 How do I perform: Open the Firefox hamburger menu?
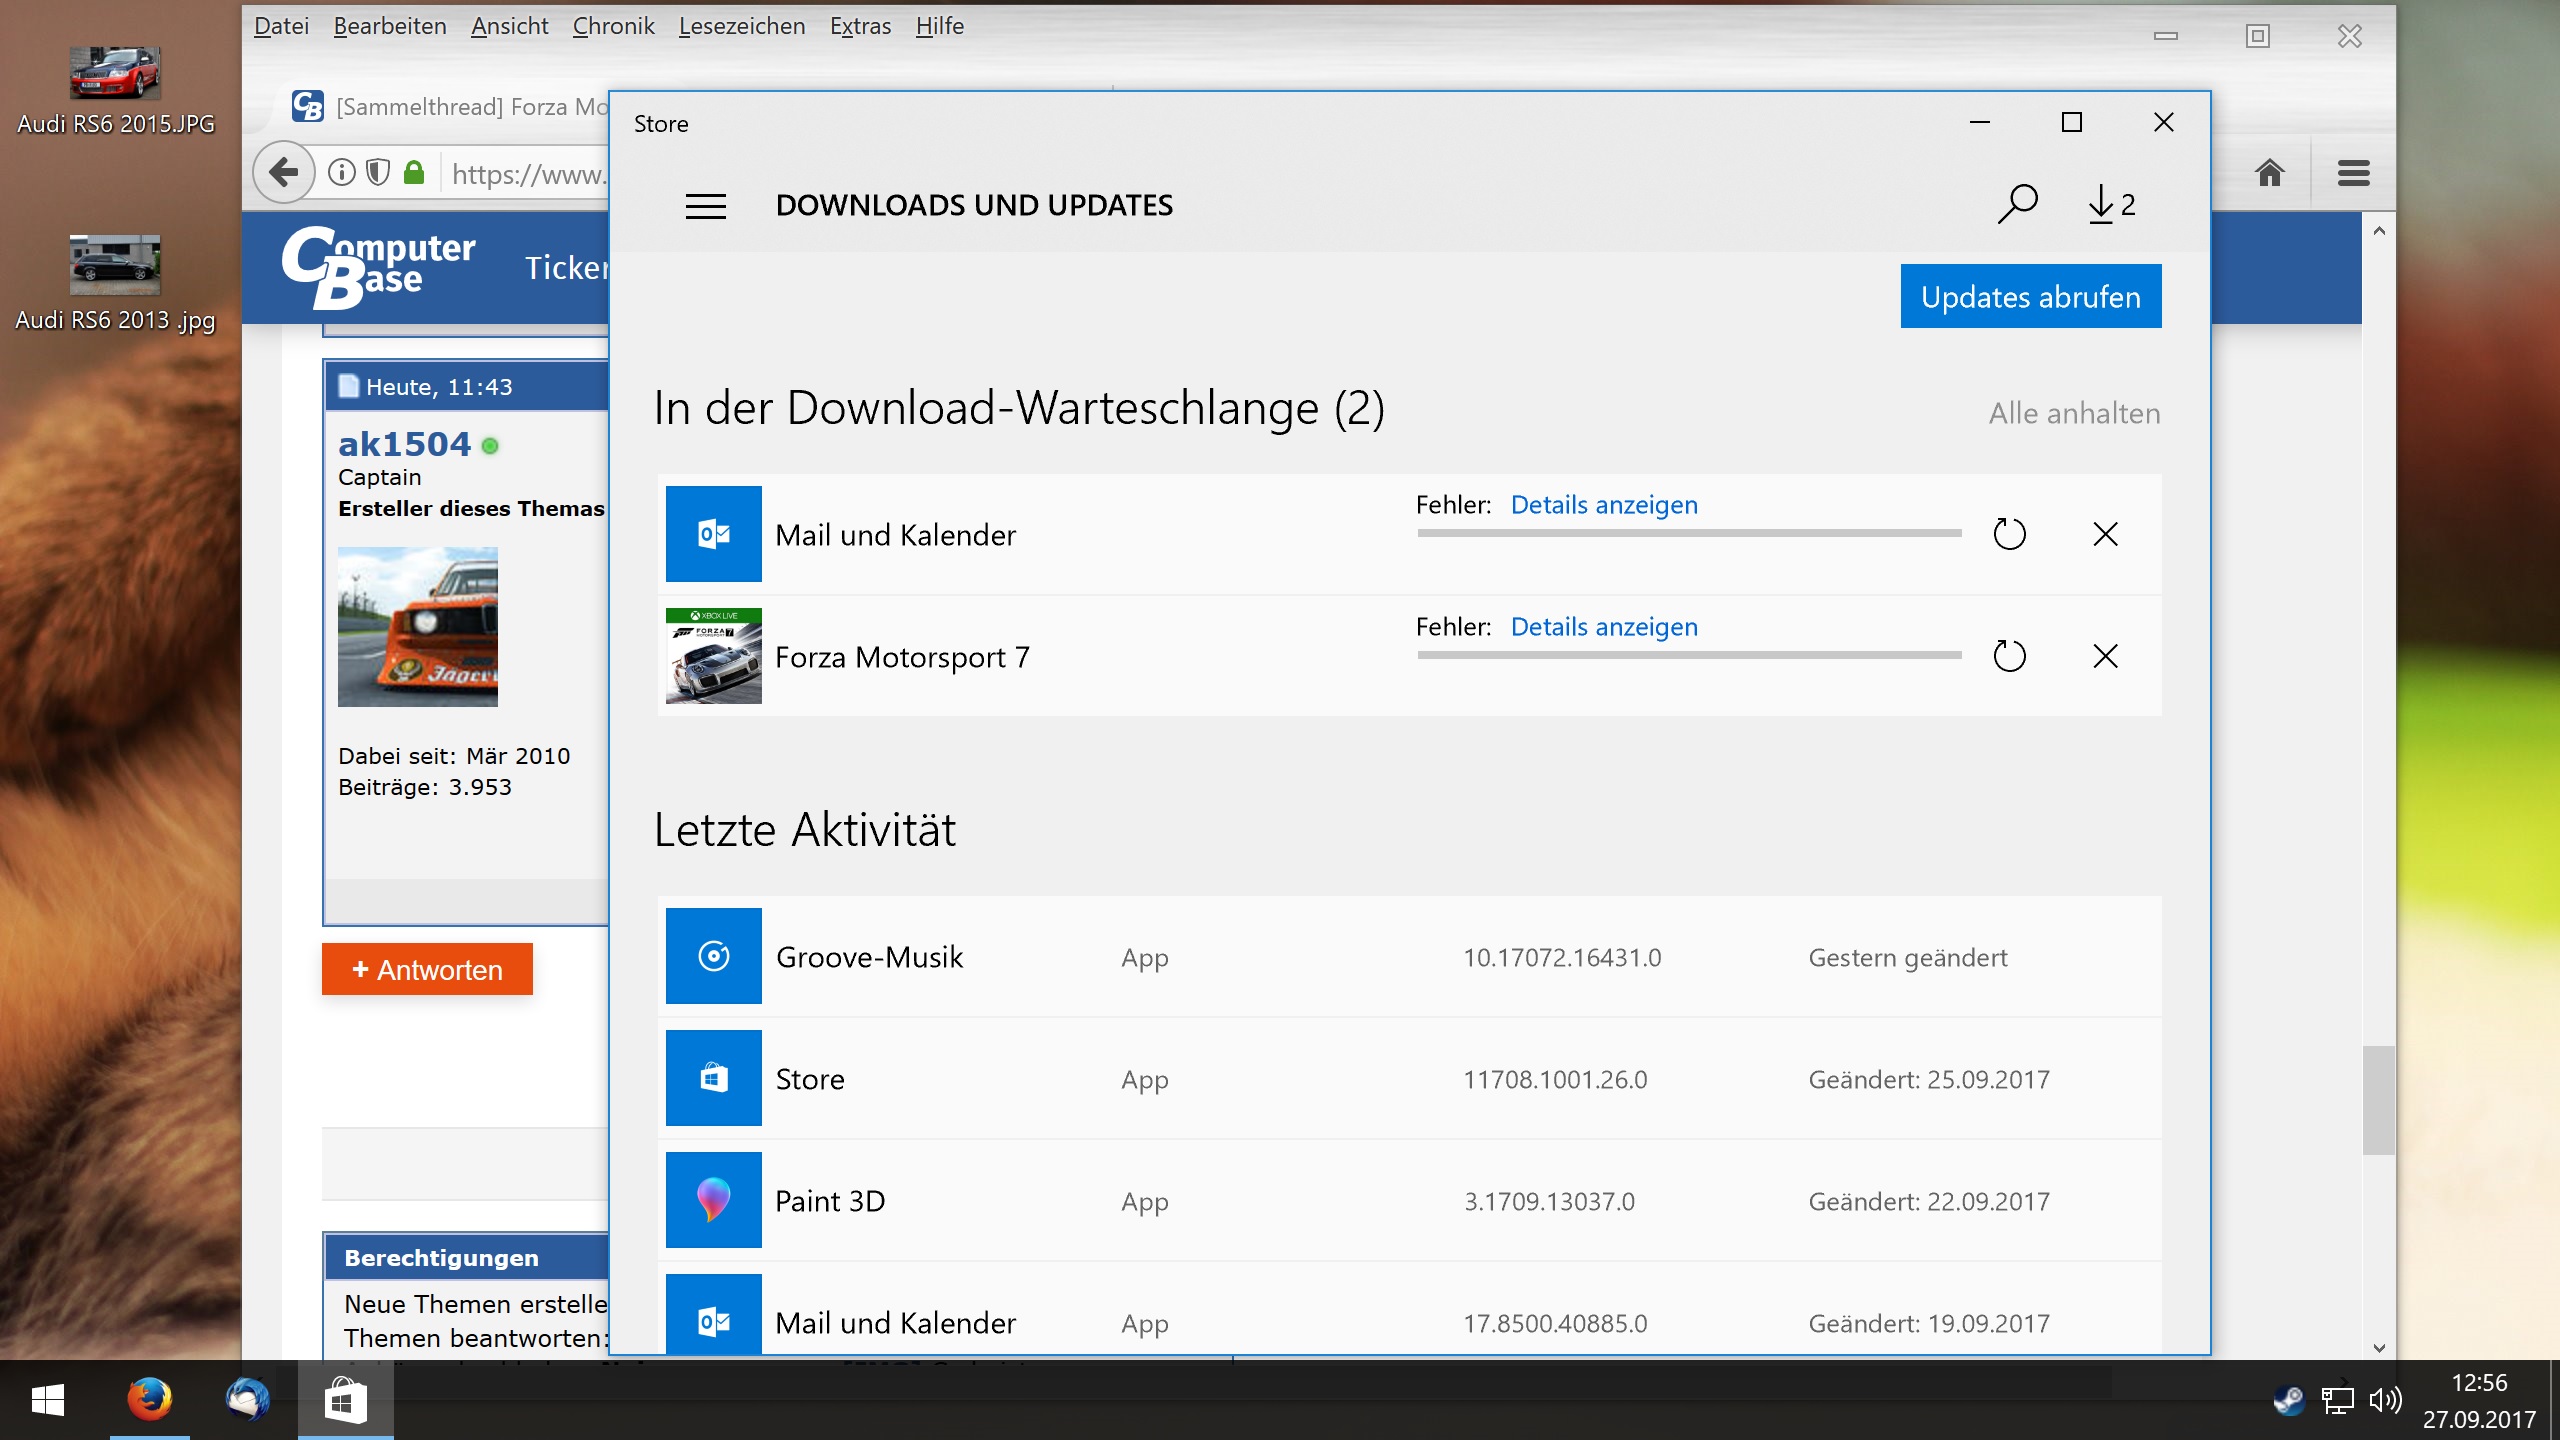pos(2353,173)
